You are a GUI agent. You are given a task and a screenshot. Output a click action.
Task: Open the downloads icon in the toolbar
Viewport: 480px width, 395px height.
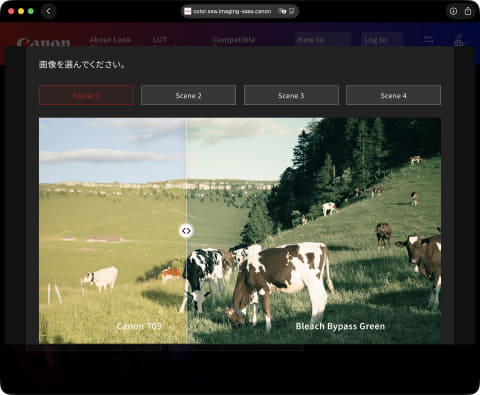453,11
